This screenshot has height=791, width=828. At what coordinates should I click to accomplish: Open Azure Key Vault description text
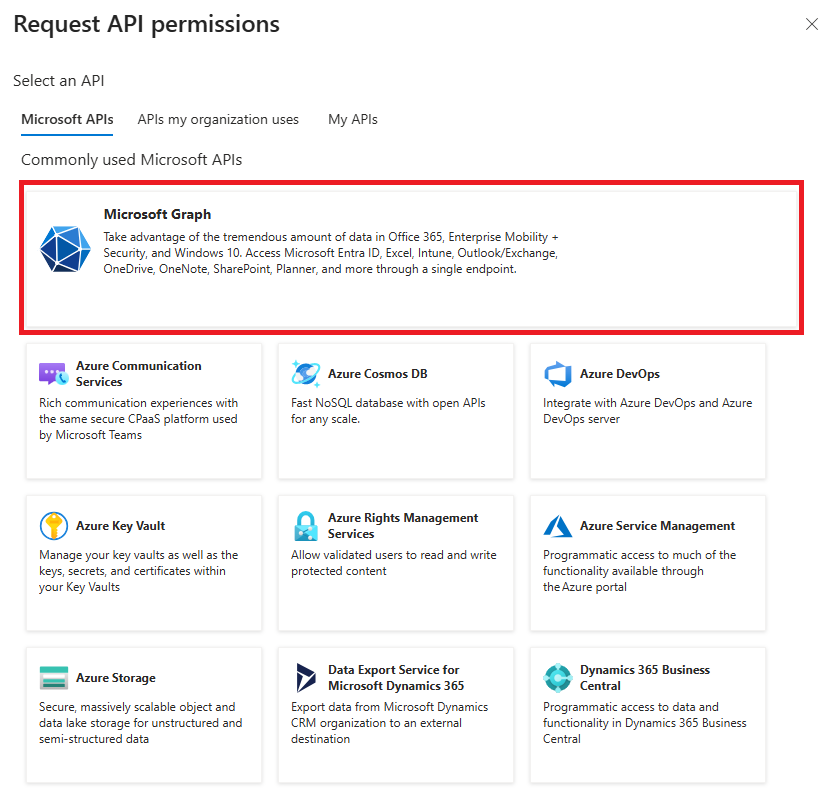[x=138, y=571]
